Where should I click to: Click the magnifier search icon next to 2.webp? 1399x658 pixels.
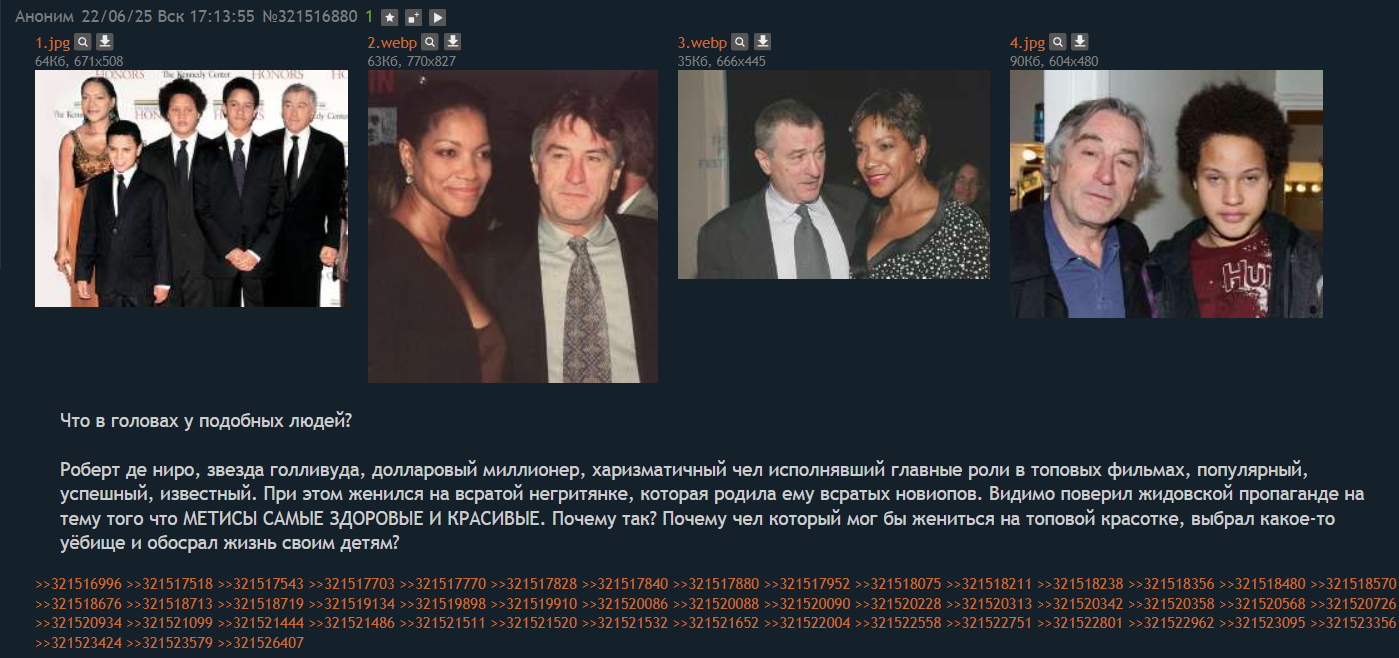[430, 42]
